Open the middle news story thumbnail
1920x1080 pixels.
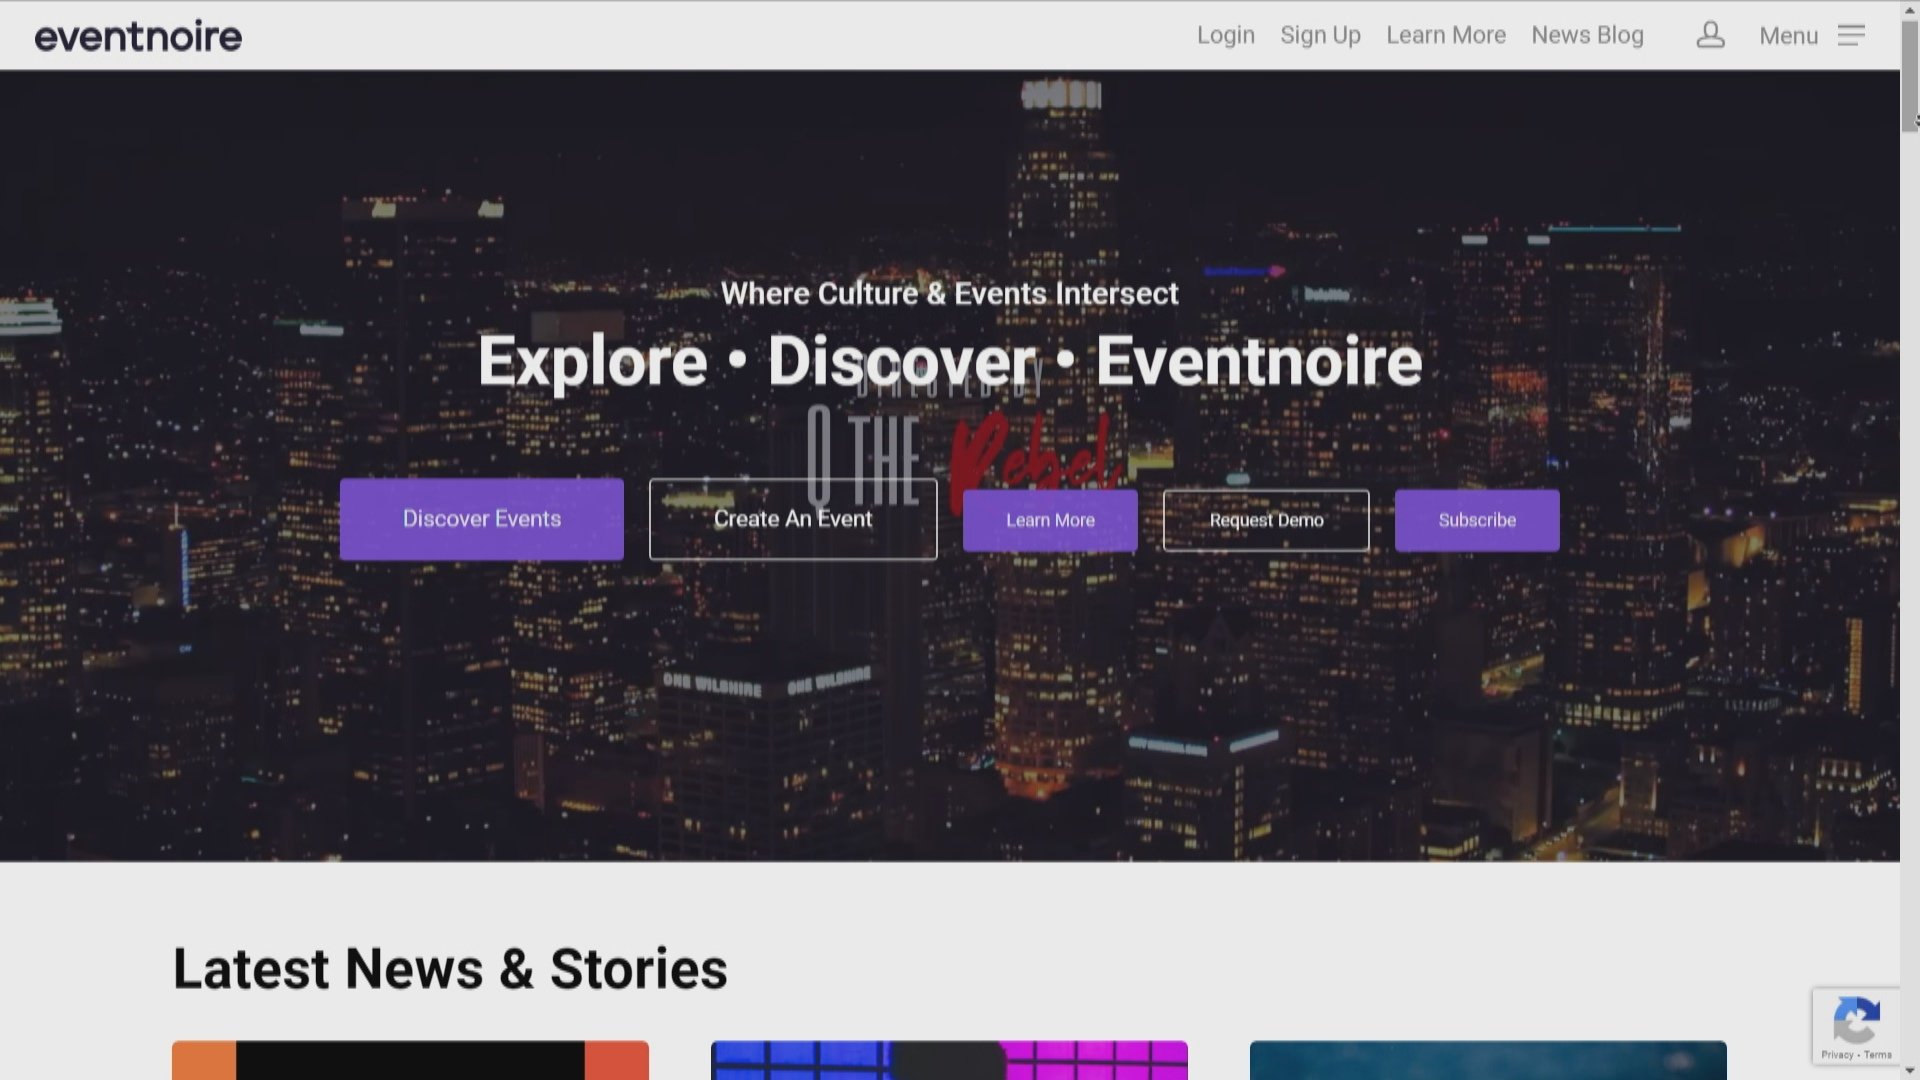click(x=949, y=1060)
